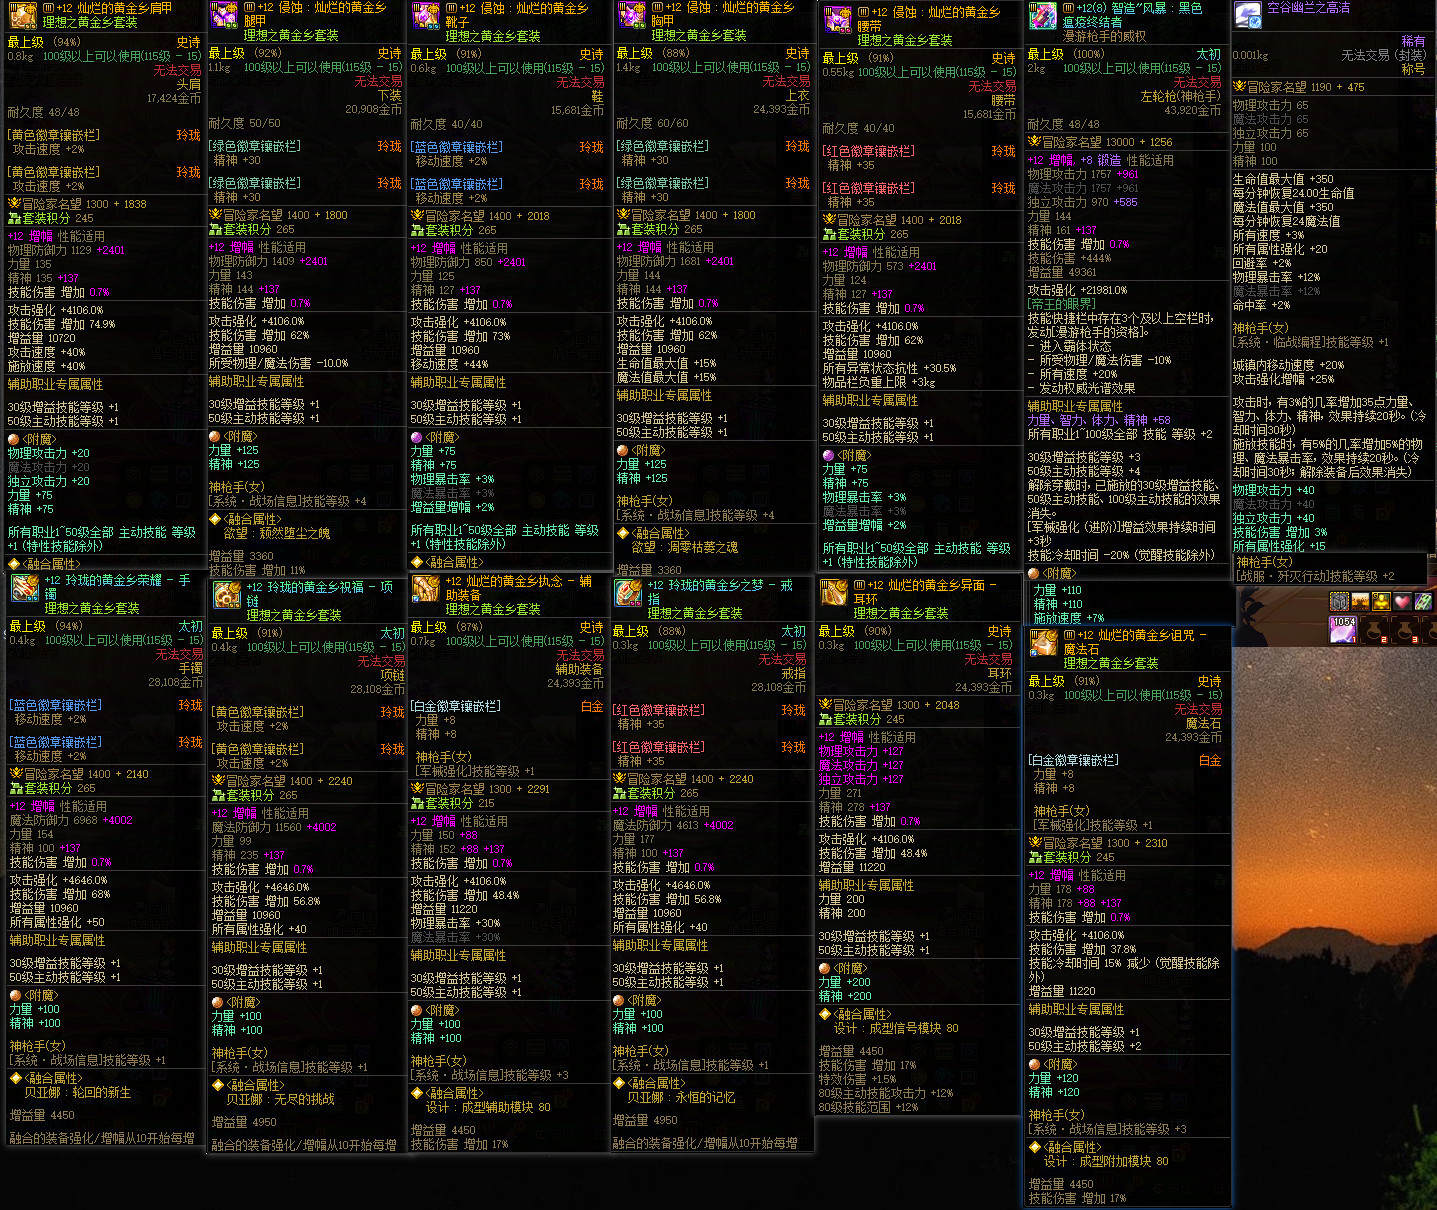
Task: Click 所有属性强化 +50 on bracelet
Action: pyautogui.click(x=57, y=922)
